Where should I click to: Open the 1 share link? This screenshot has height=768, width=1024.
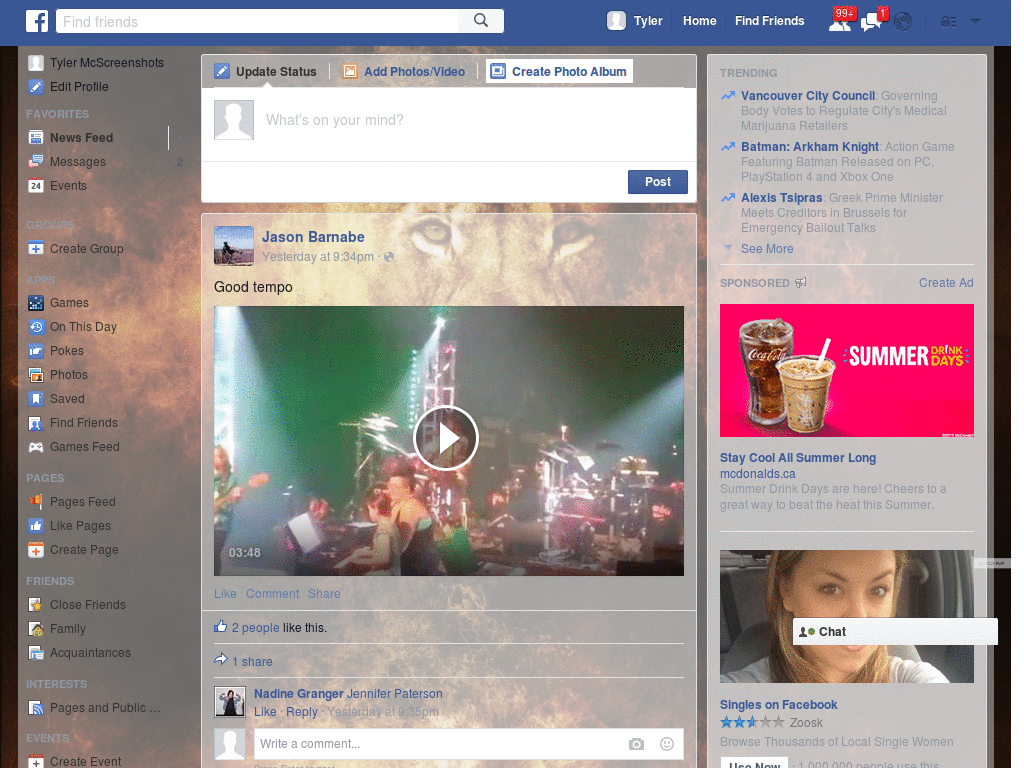pos(252,662)
